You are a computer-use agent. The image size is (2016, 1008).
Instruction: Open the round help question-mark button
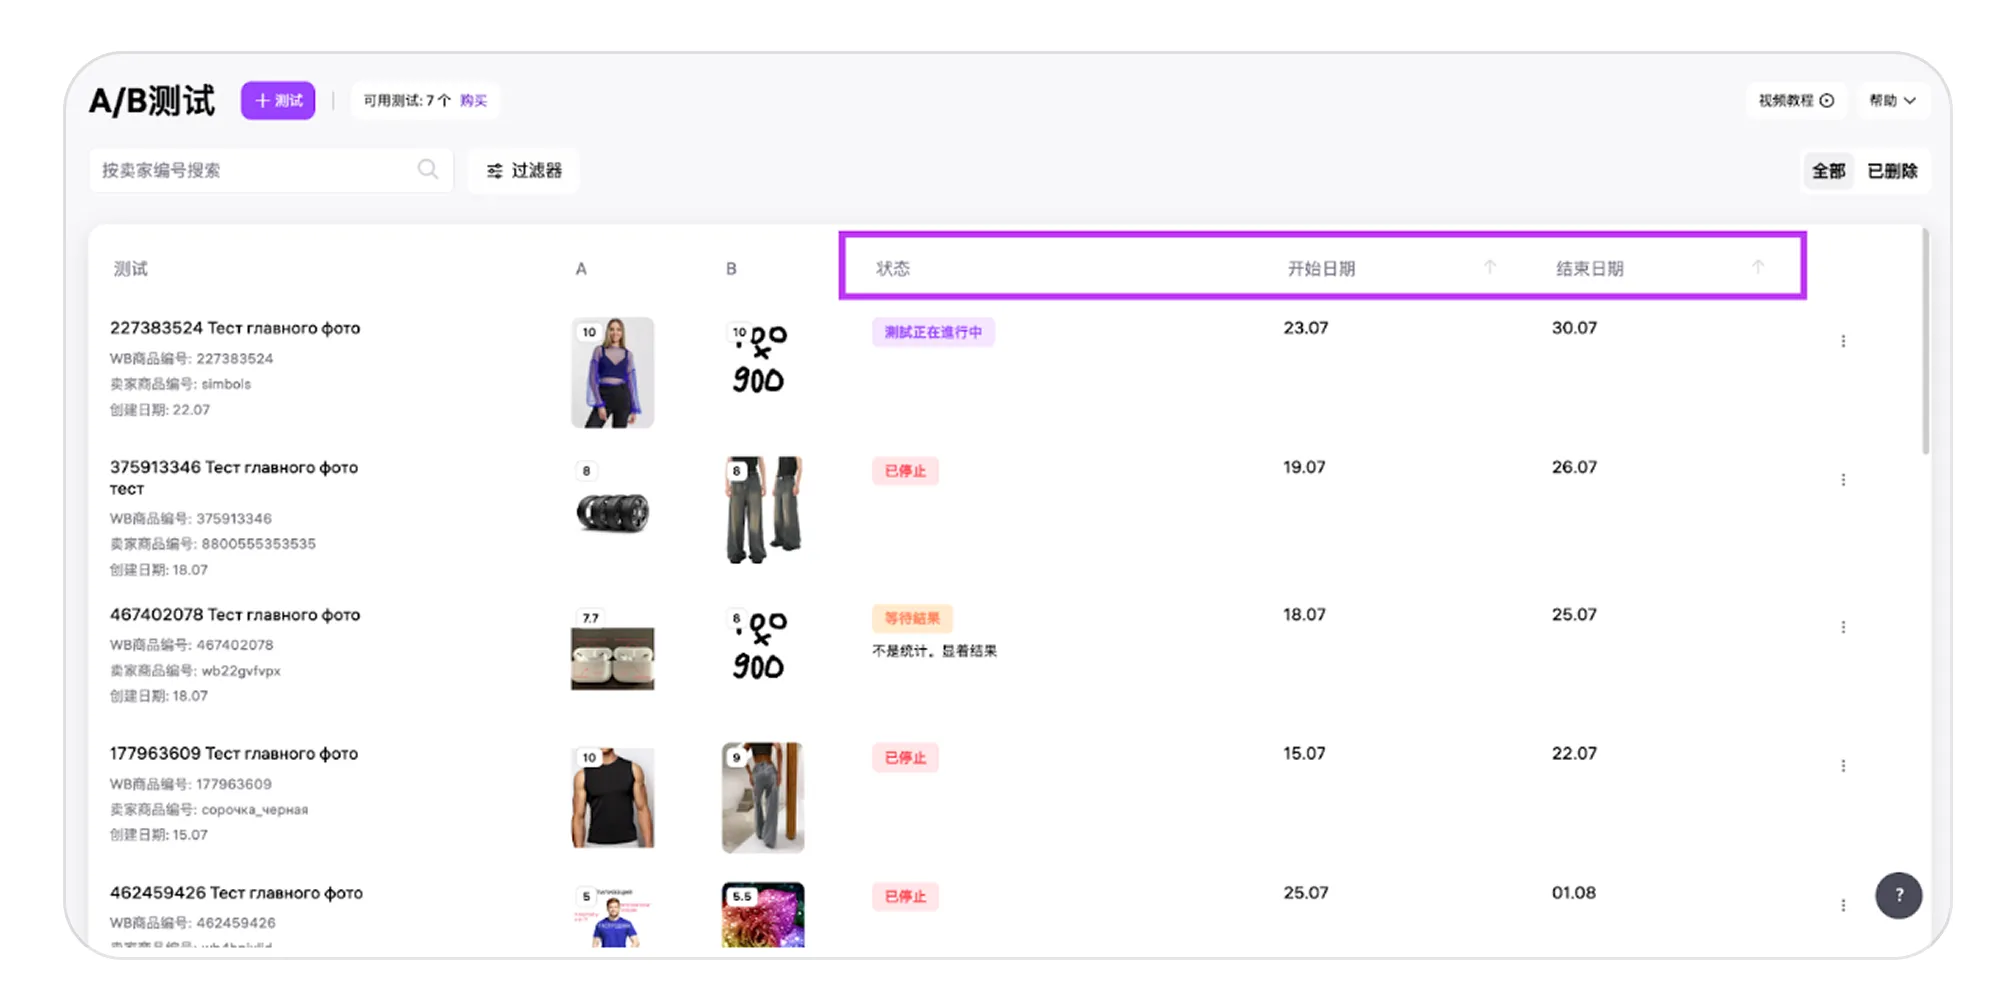1898,895
